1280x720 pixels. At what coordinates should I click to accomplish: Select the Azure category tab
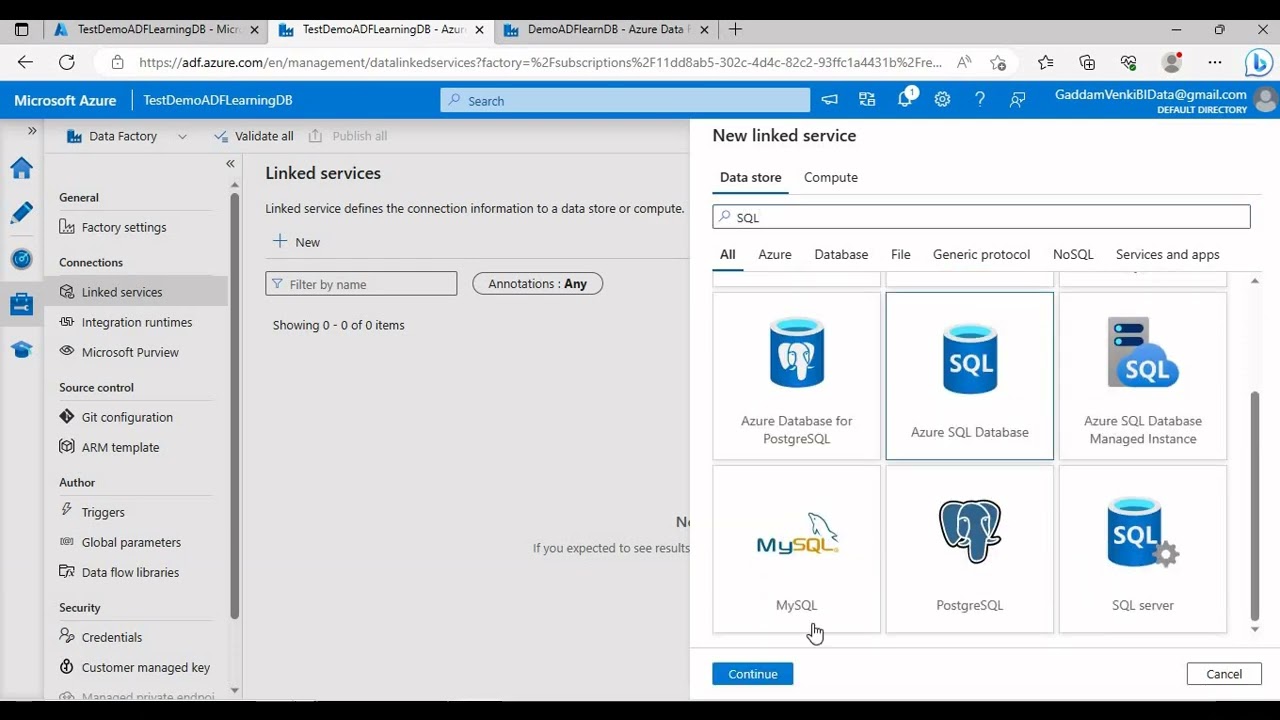[775, 254]
